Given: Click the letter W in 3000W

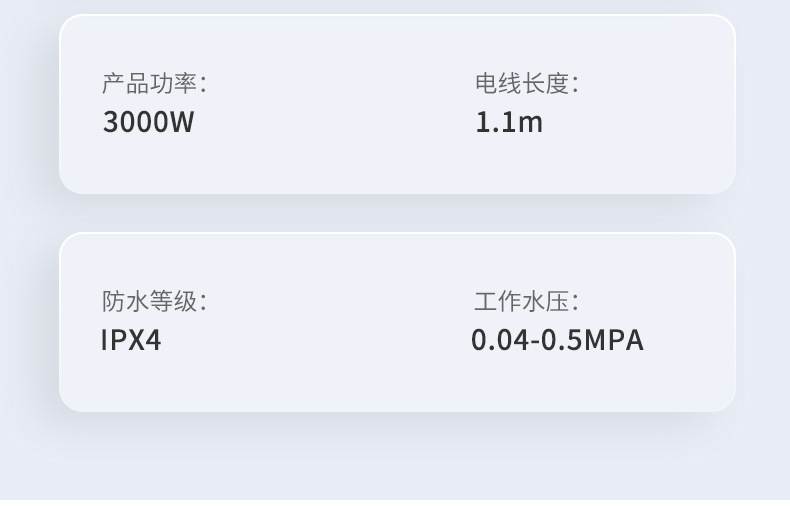Looking at the screenshot, I should click(x=181, y=122).
